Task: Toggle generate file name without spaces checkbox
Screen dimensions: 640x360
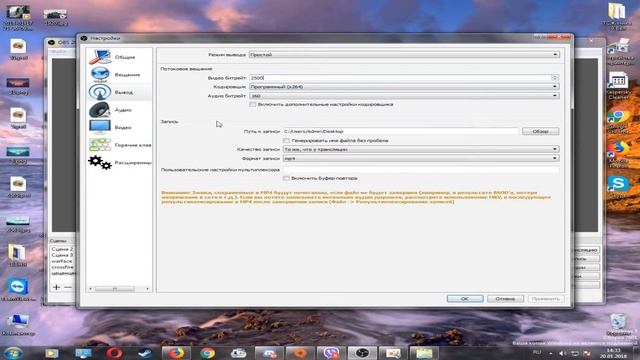Action: (x=287, y=140)
